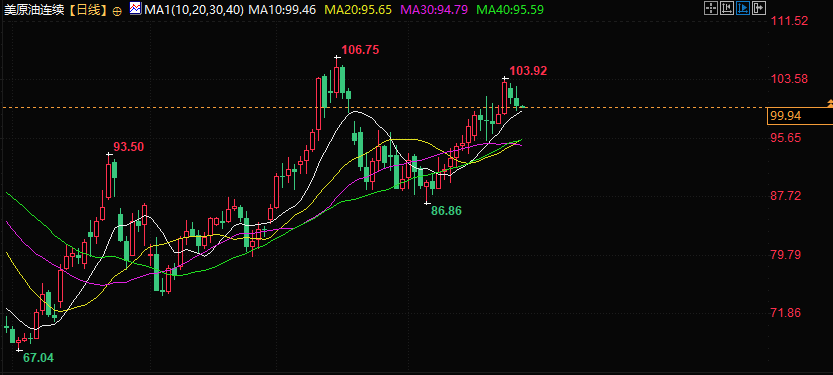The height and width of the screenshot is (375, 833).
Task: Click the green MA40:95.59 value
Action: (511, 9)
